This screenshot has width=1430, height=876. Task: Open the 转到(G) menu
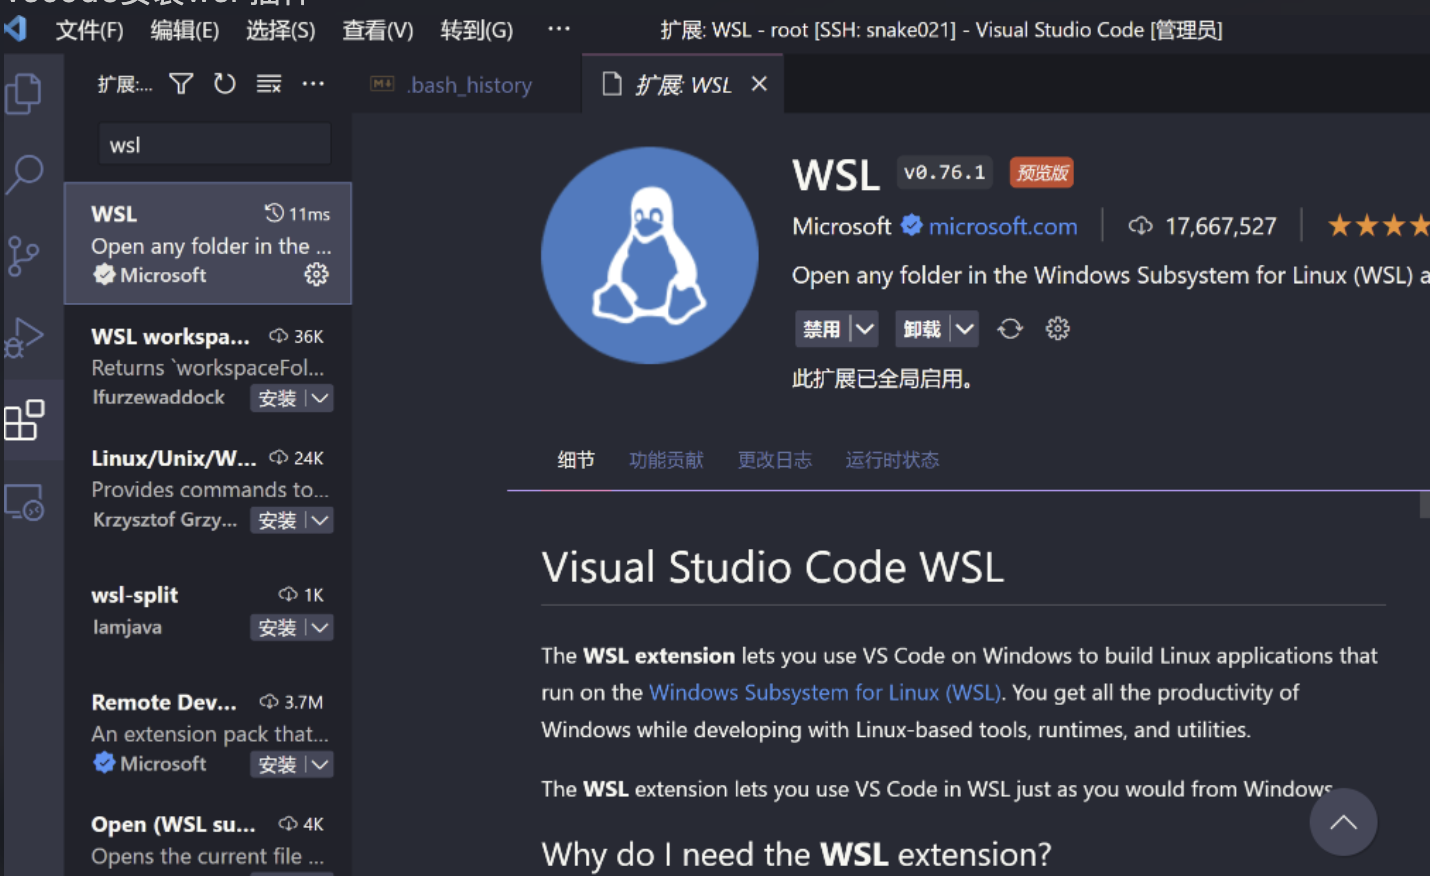tap(477, 30)
